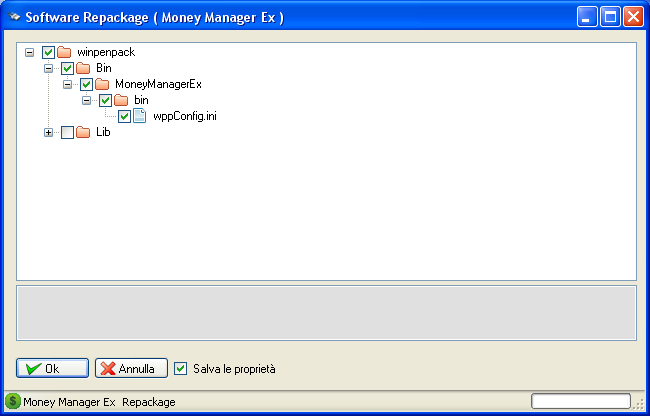Close the Software Repackage window
Viewport: 650px width, 416px height.
(x=633, y=17)
